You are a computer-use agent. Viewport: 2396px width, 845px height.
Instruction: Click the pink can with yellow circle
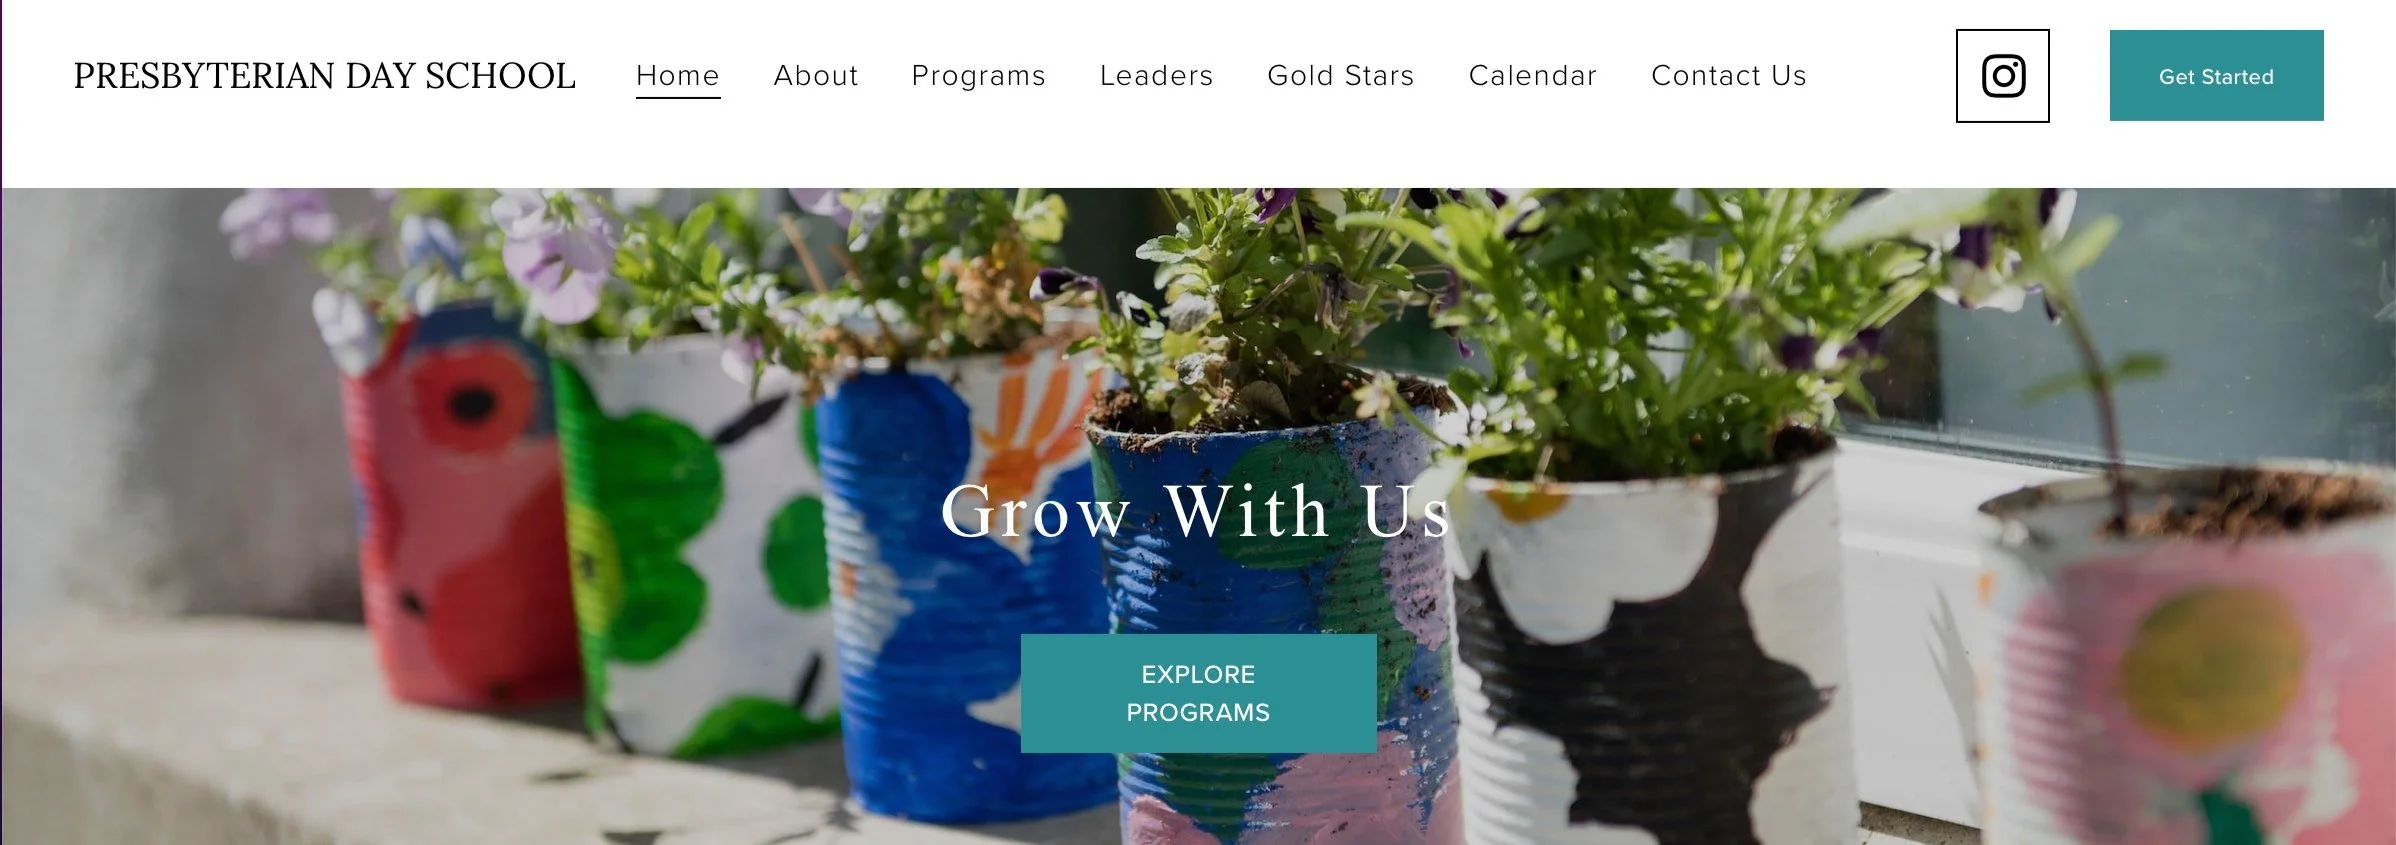[2190, 670]
